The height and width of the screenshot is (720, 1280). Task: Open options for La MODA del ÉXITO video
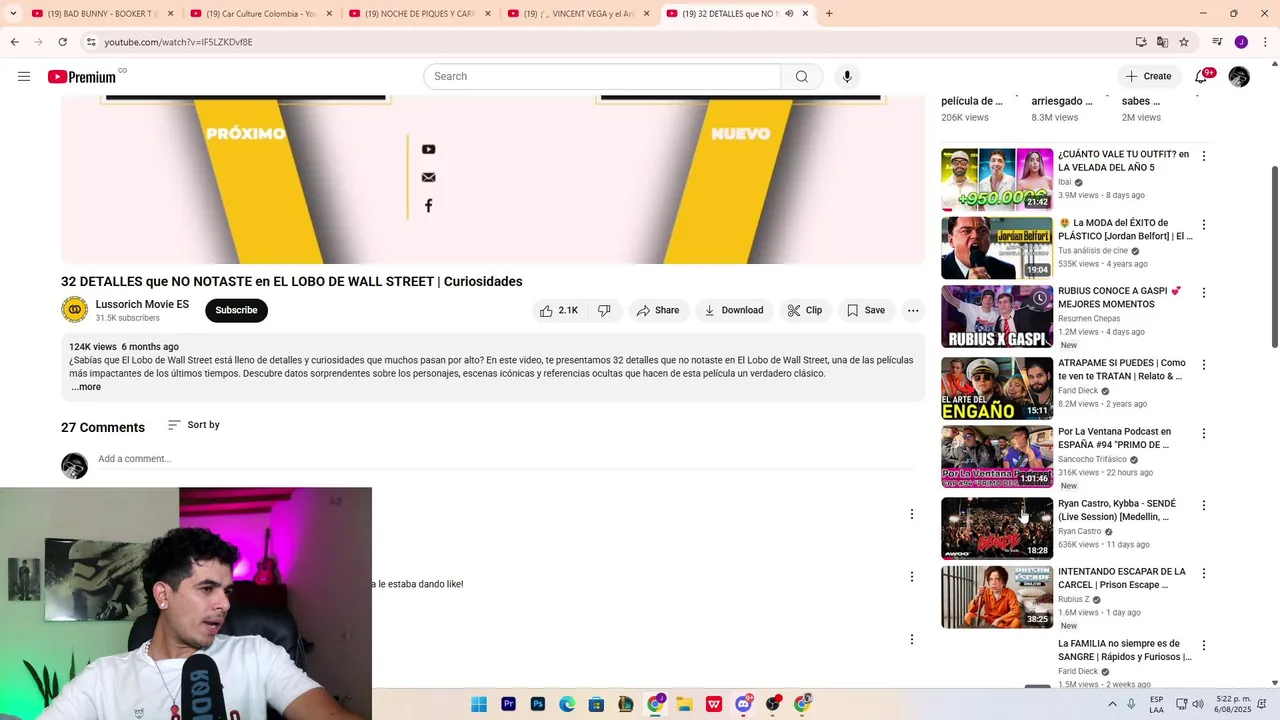(x=1204, y=225)
